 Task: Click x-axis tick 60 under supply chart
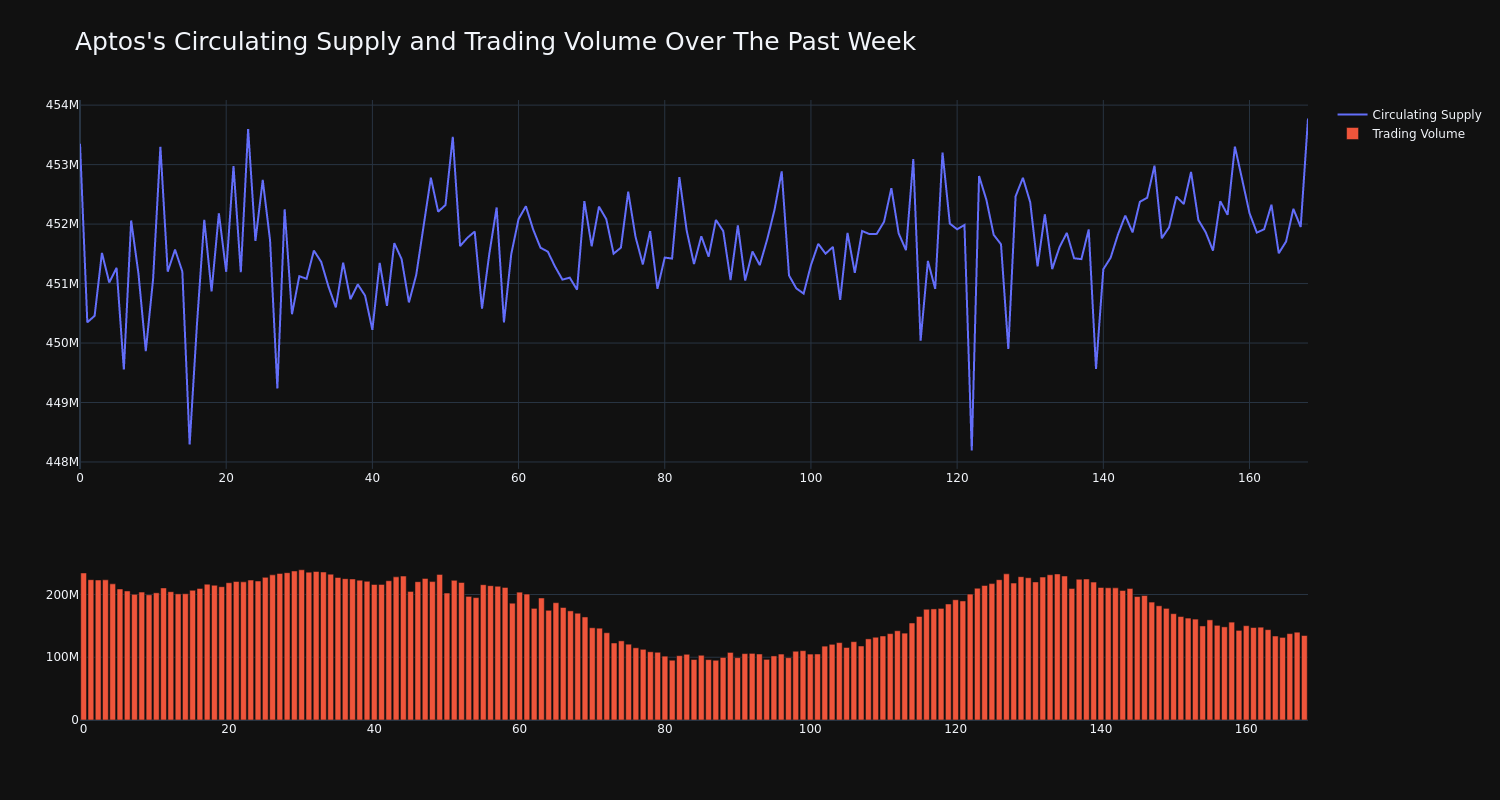pyautogui.click(x=518, y=478)
